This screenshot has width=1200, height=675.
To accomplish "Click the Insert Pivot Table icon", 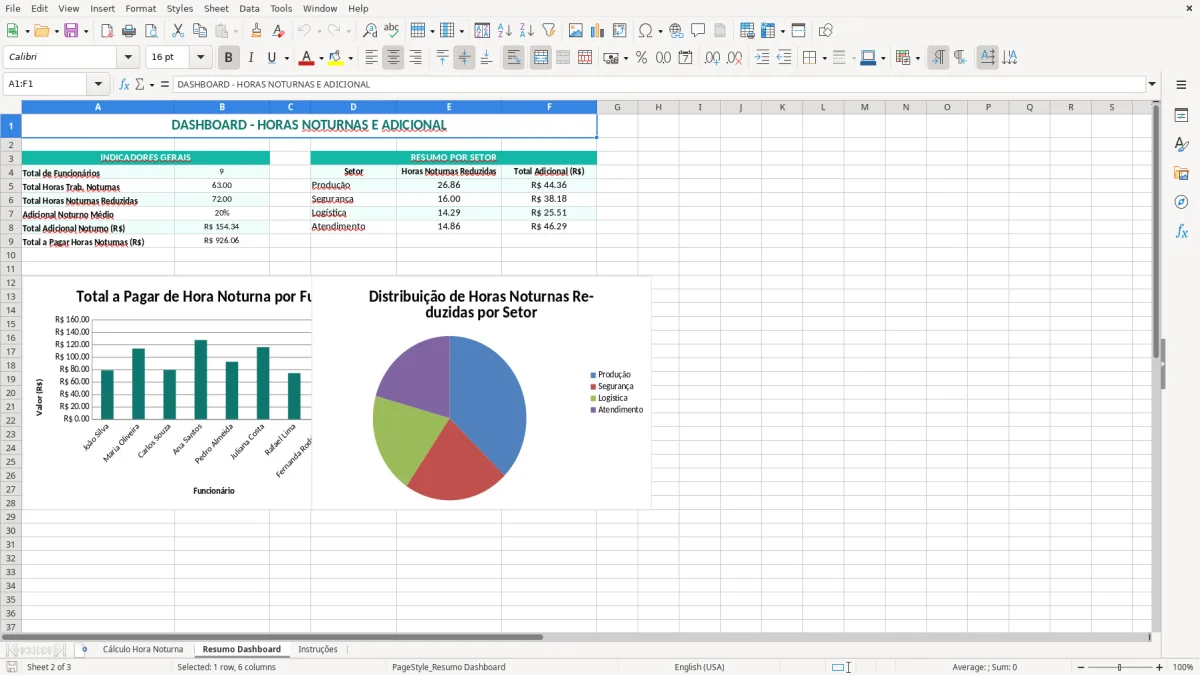I will pos(620,31).
